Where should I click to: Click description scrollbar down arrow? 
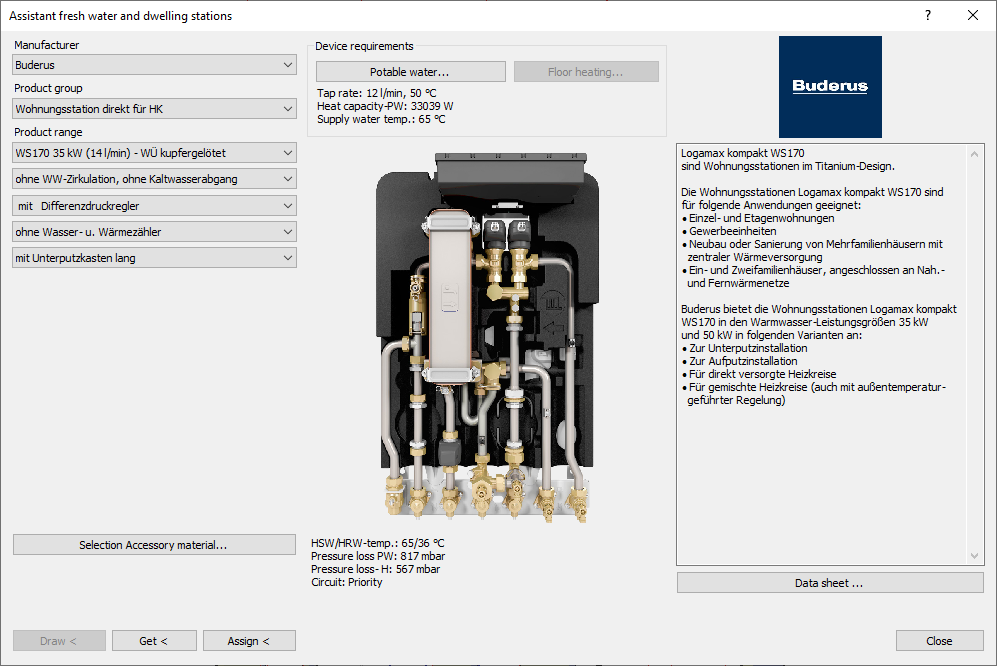[x=974, y=556]
